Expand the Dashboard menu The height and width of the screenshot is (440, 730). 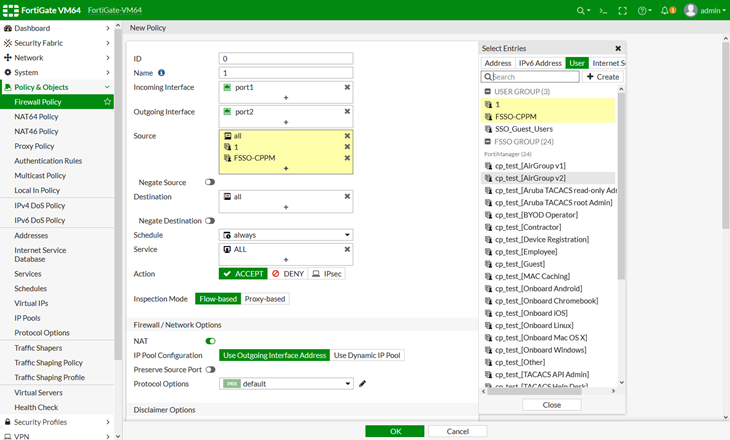pos(108,28)
